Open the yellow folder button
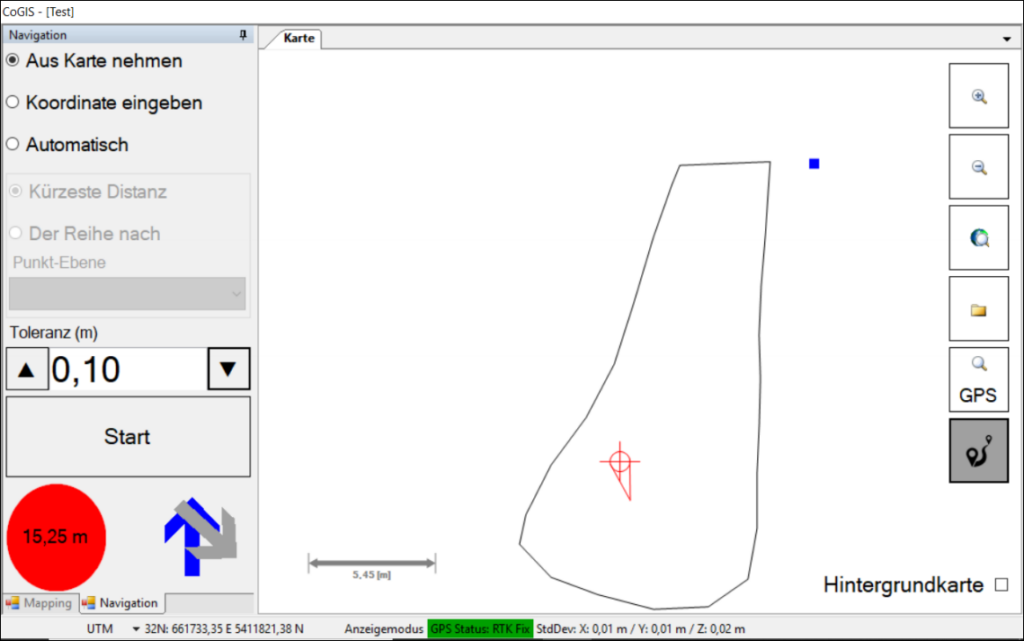 (979, 309)
